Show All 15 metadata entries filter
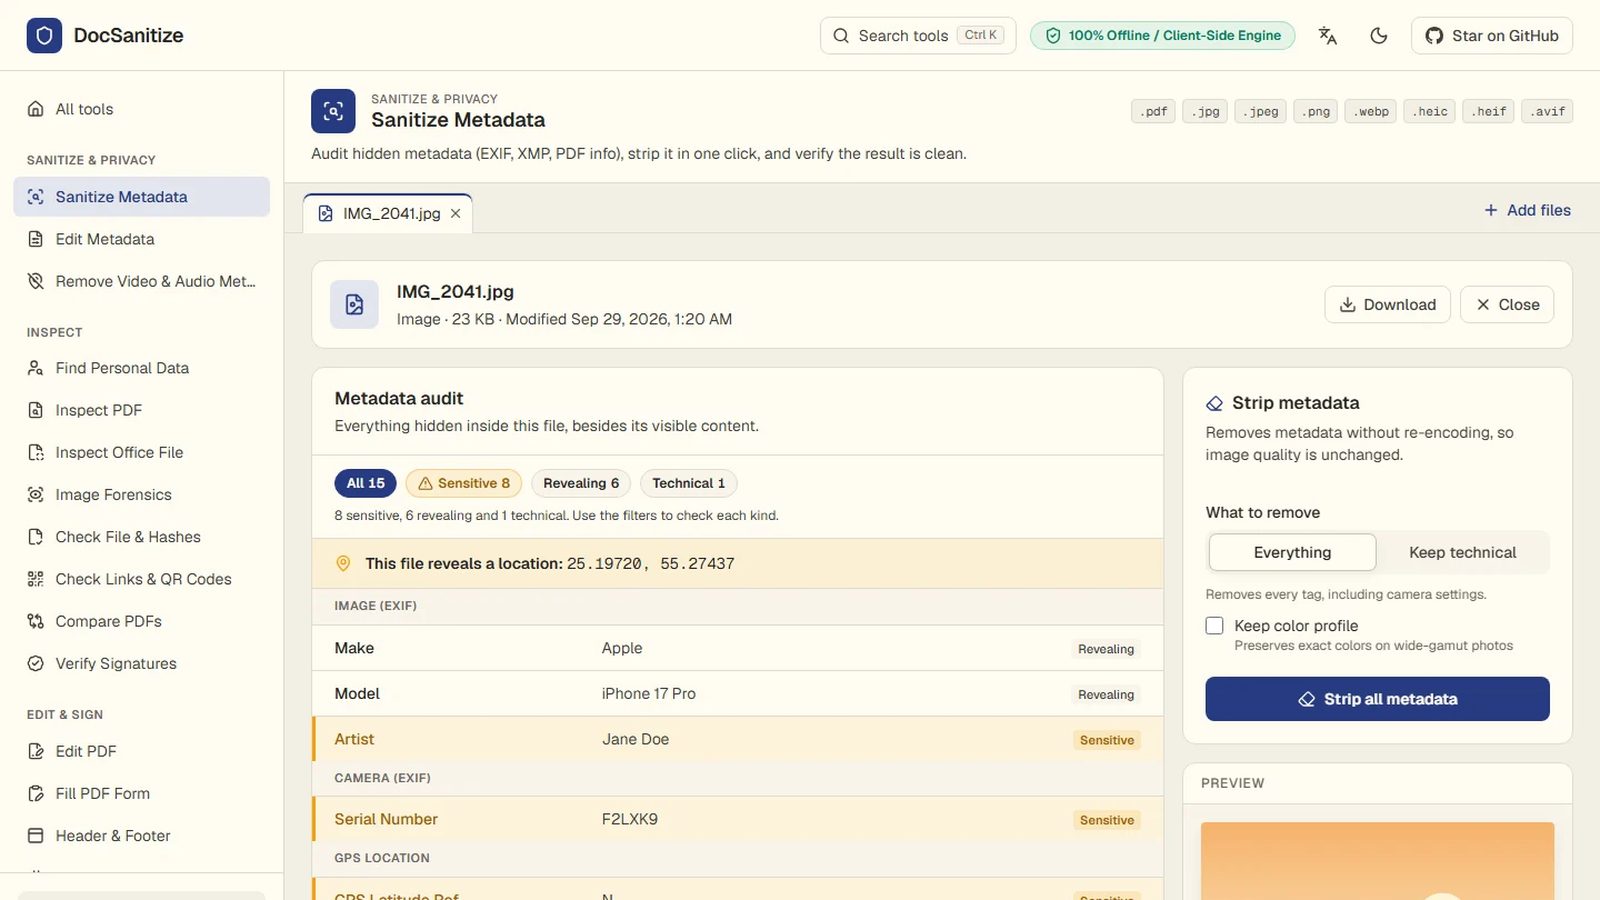Screen dimensions: 1600x900 pyautogui.click(x=366, y=483)
